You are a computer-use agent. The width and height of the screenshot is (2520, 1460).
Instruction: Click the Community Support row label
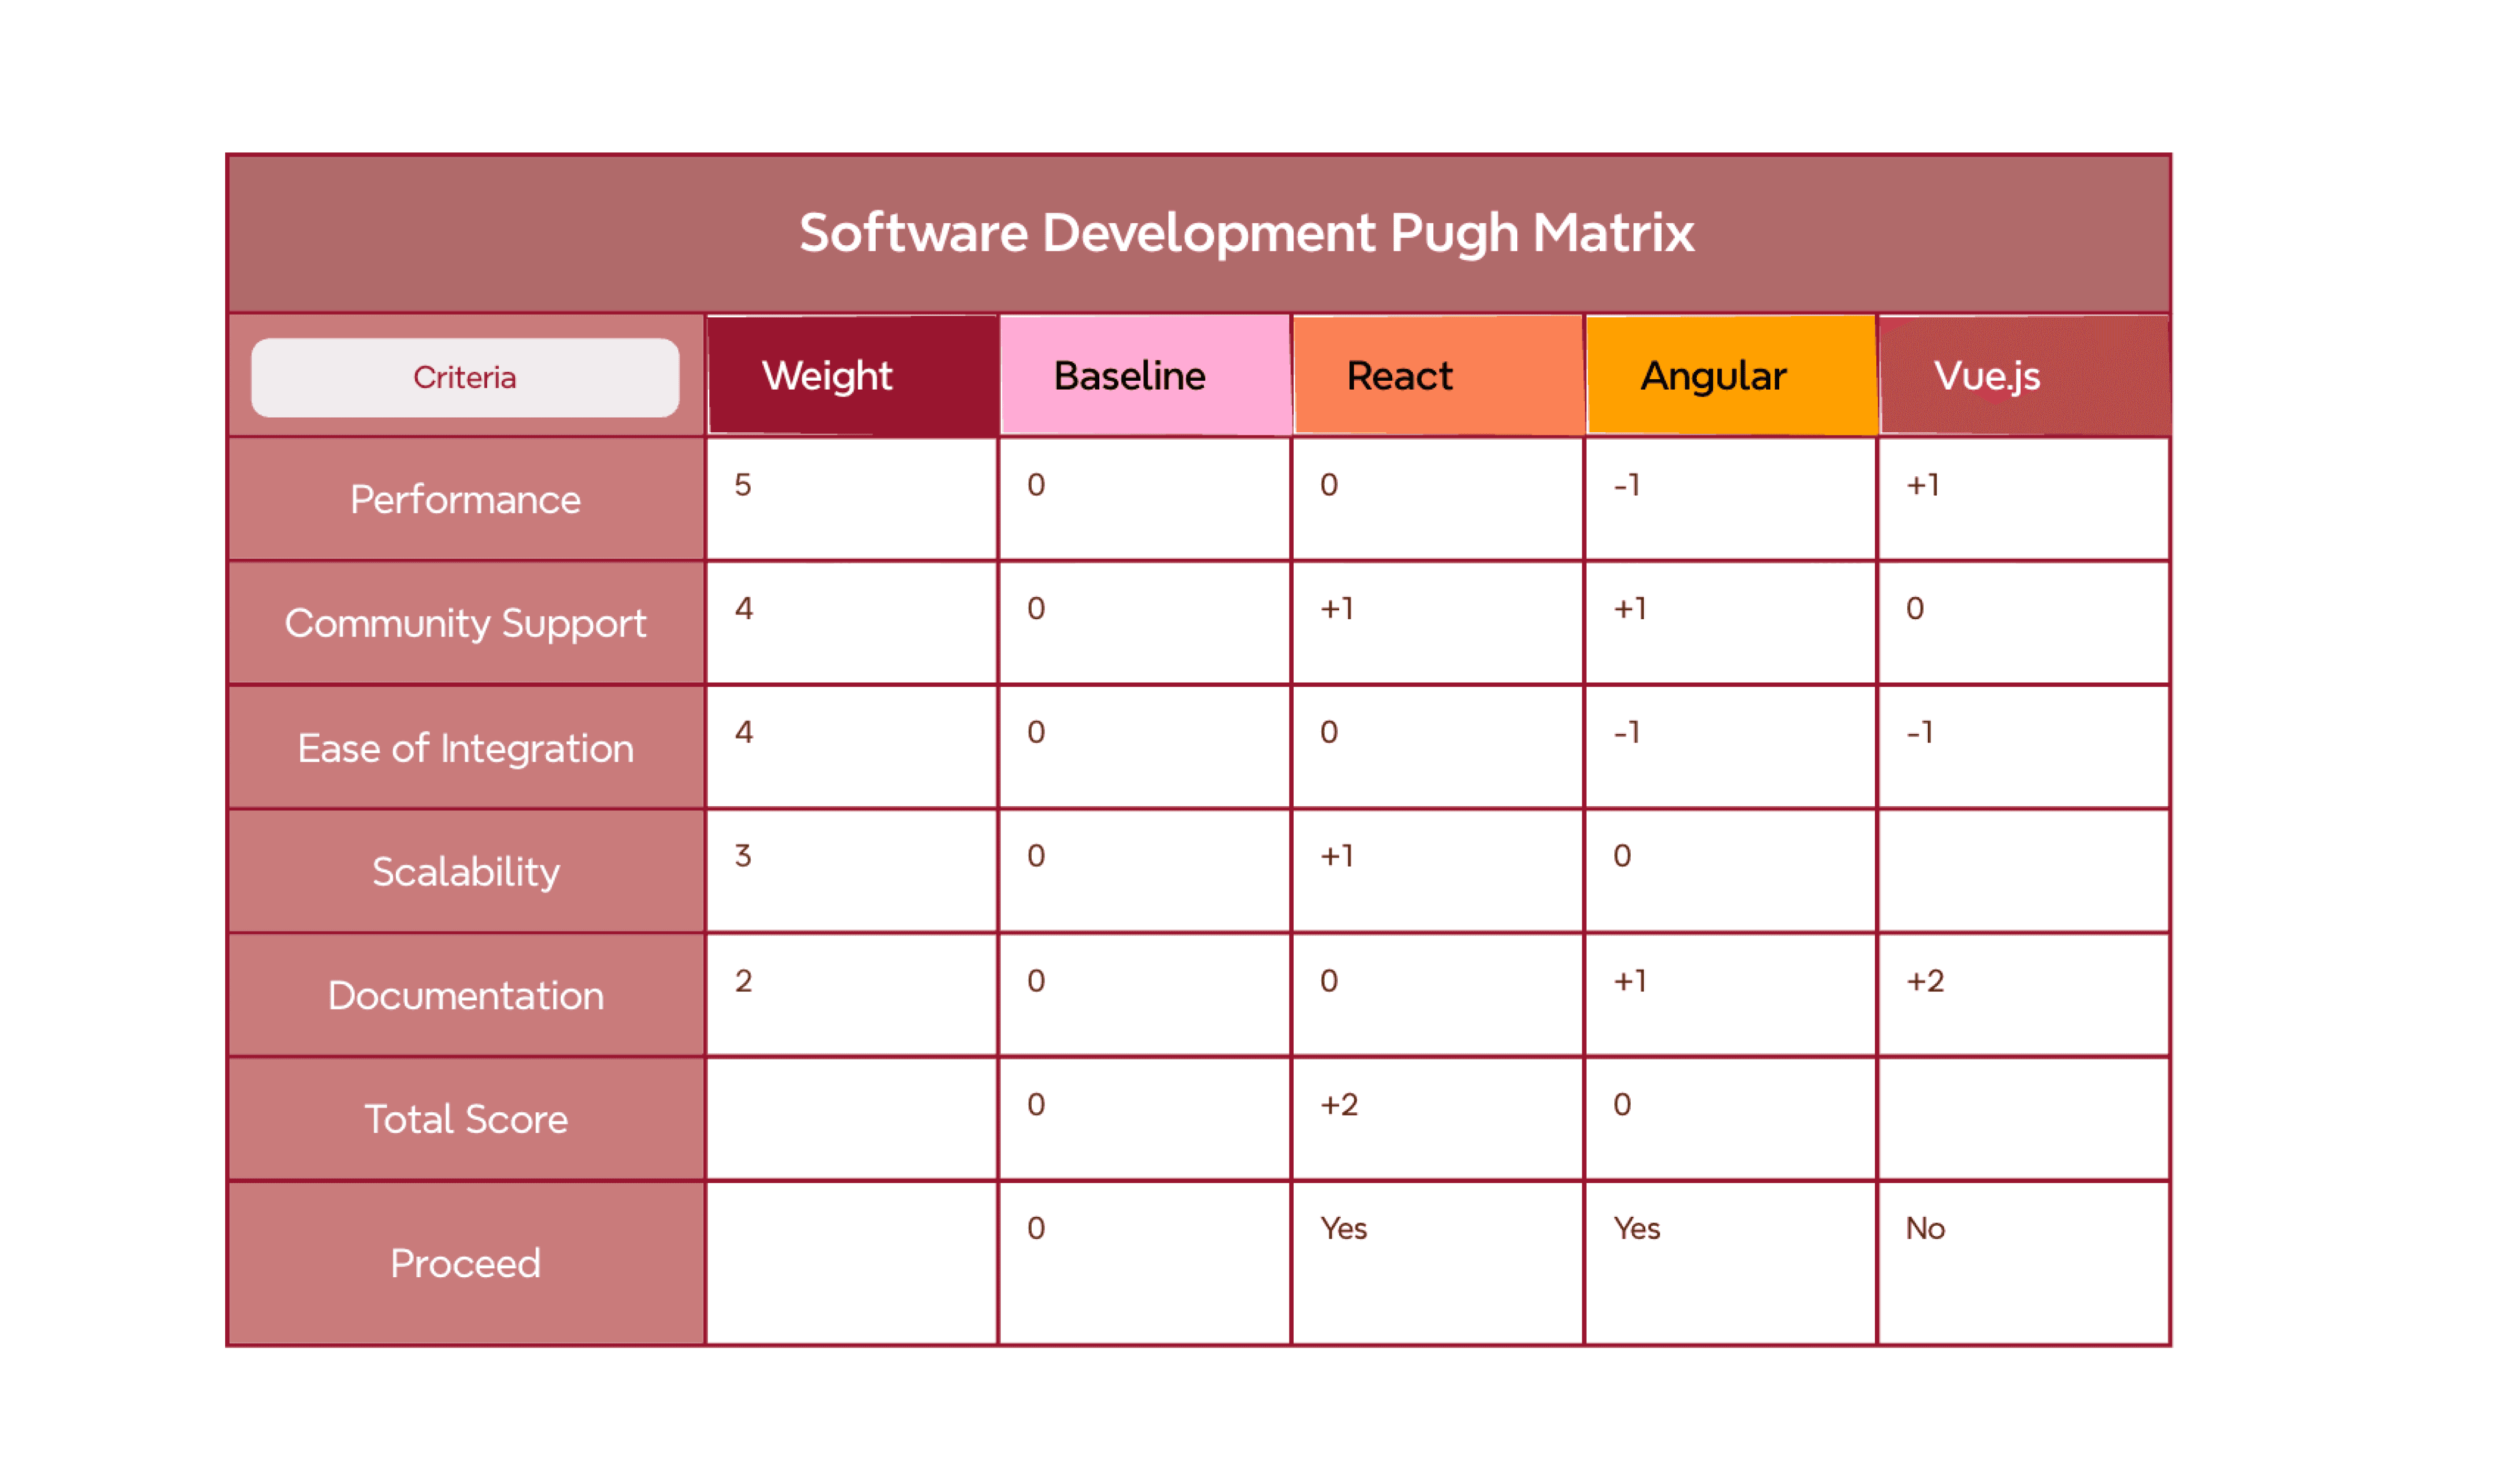tap(465, 623)
